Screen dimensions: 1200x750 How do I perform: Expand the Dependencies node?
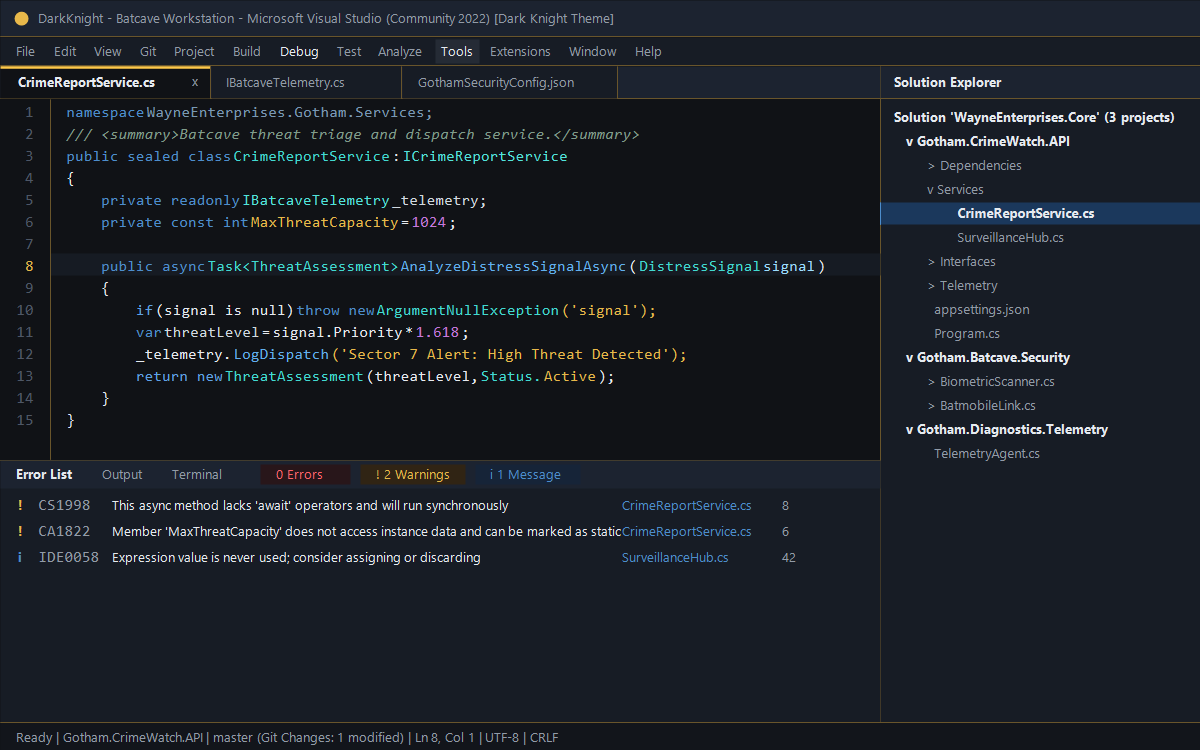click(x=932, y=166)
